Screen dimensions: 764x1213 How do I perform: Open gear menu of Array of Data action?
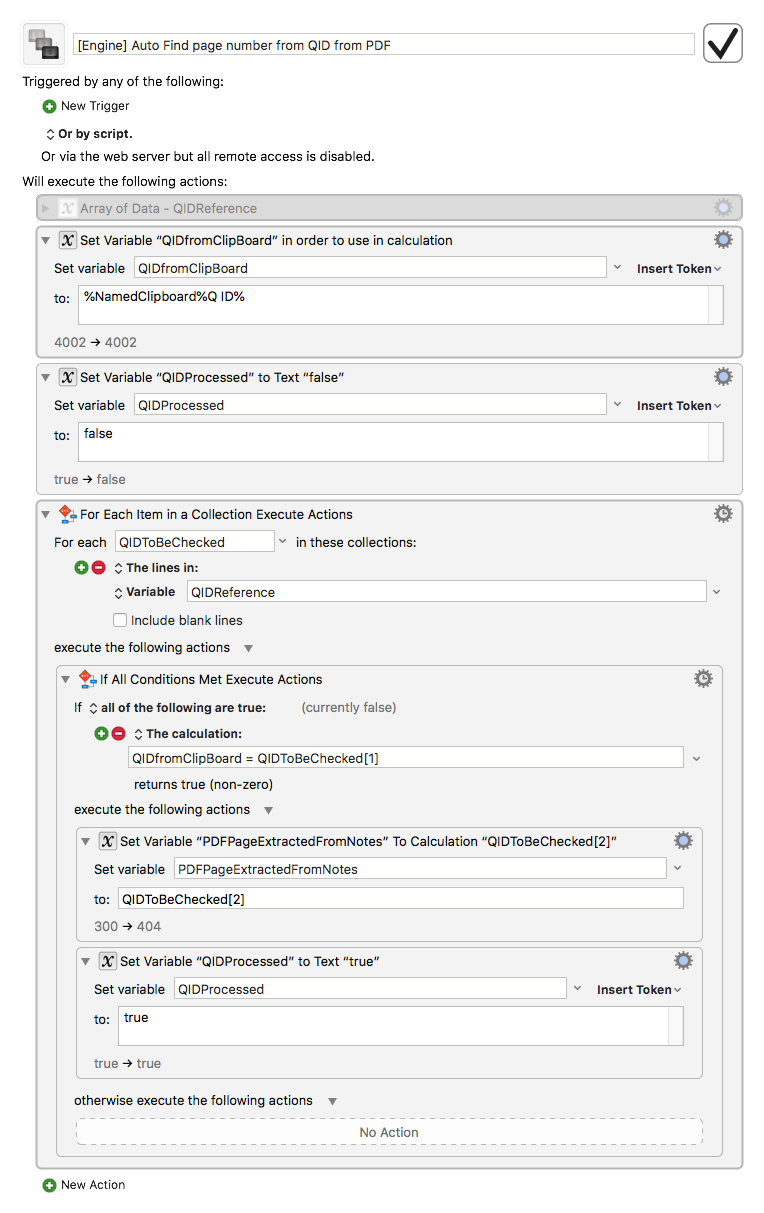pos(723,208)
